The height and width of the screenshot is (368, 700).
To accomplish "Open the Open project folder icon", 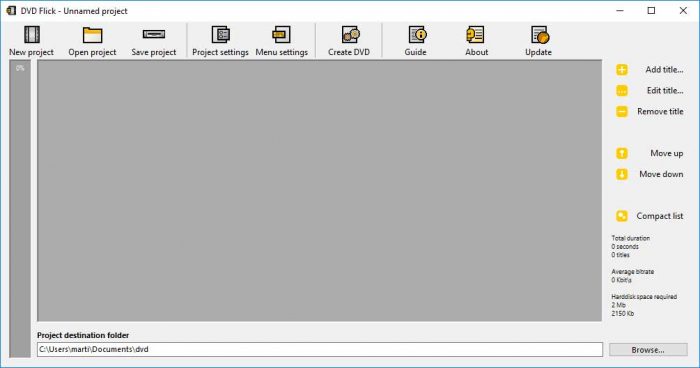I will (x=92, y=35).
